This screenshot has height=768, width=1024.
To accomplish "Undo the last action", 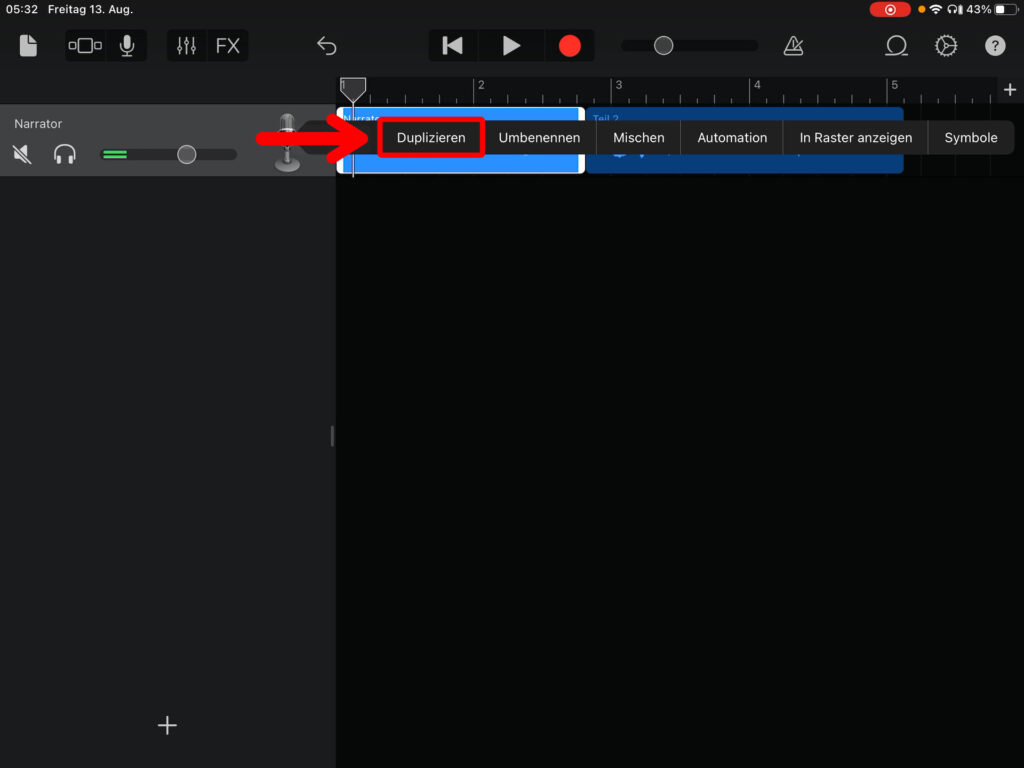I will coord(326,46).
